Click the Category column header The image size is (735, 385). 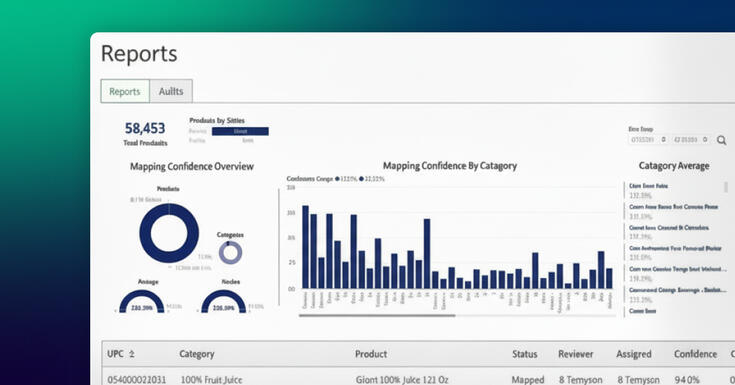click(196, 354)
